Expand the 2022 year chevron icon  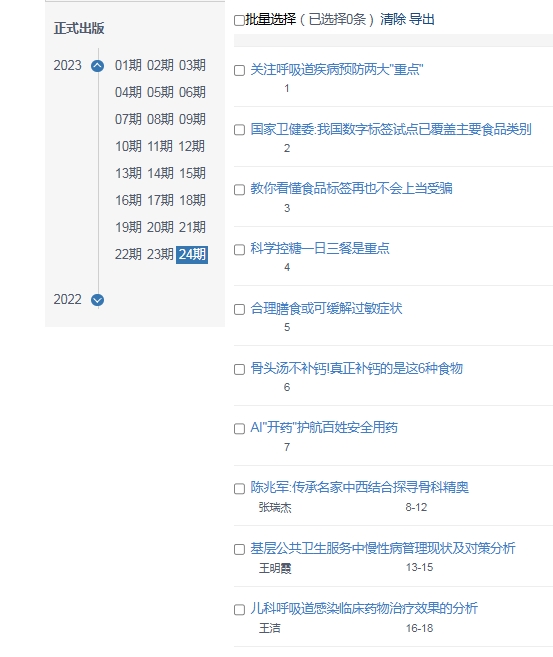(98, 300)
